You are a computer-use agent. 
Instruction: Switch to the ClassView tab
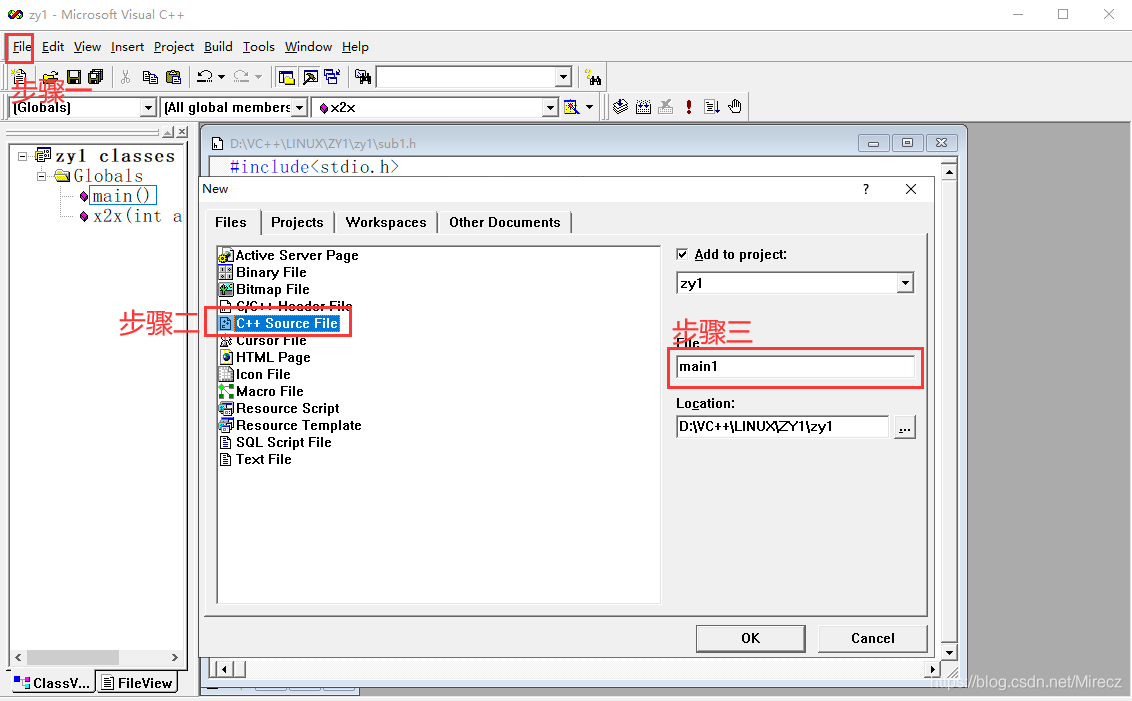tap(52, 683)
